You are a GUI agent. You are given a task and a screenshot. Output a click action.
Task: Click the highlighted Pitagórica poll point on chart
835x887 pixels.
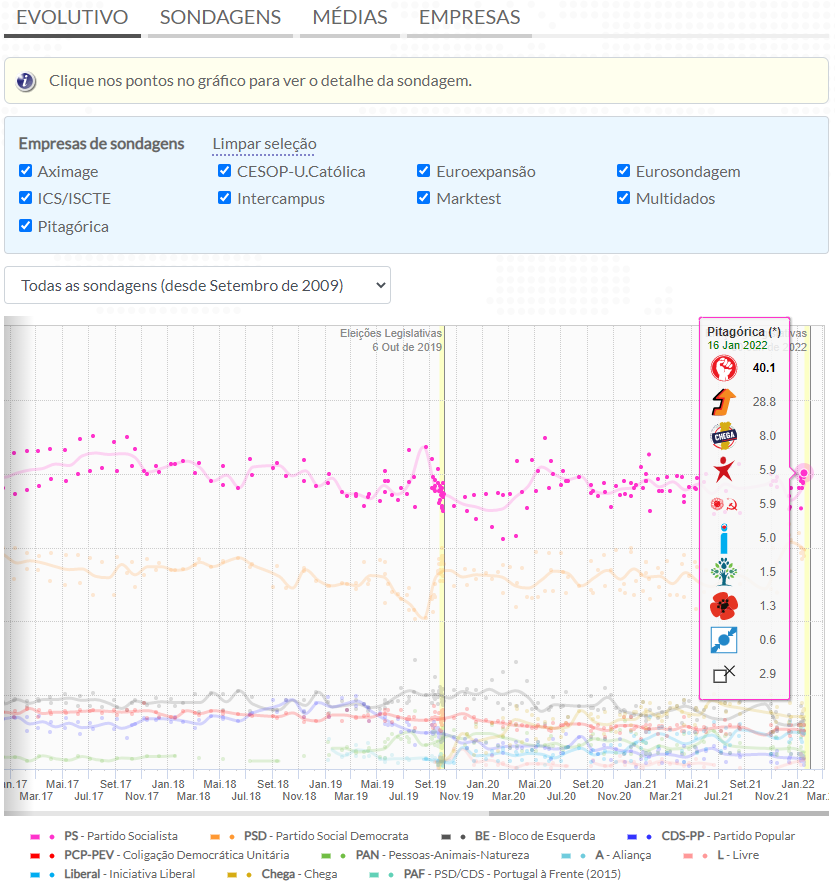(802, 473)
